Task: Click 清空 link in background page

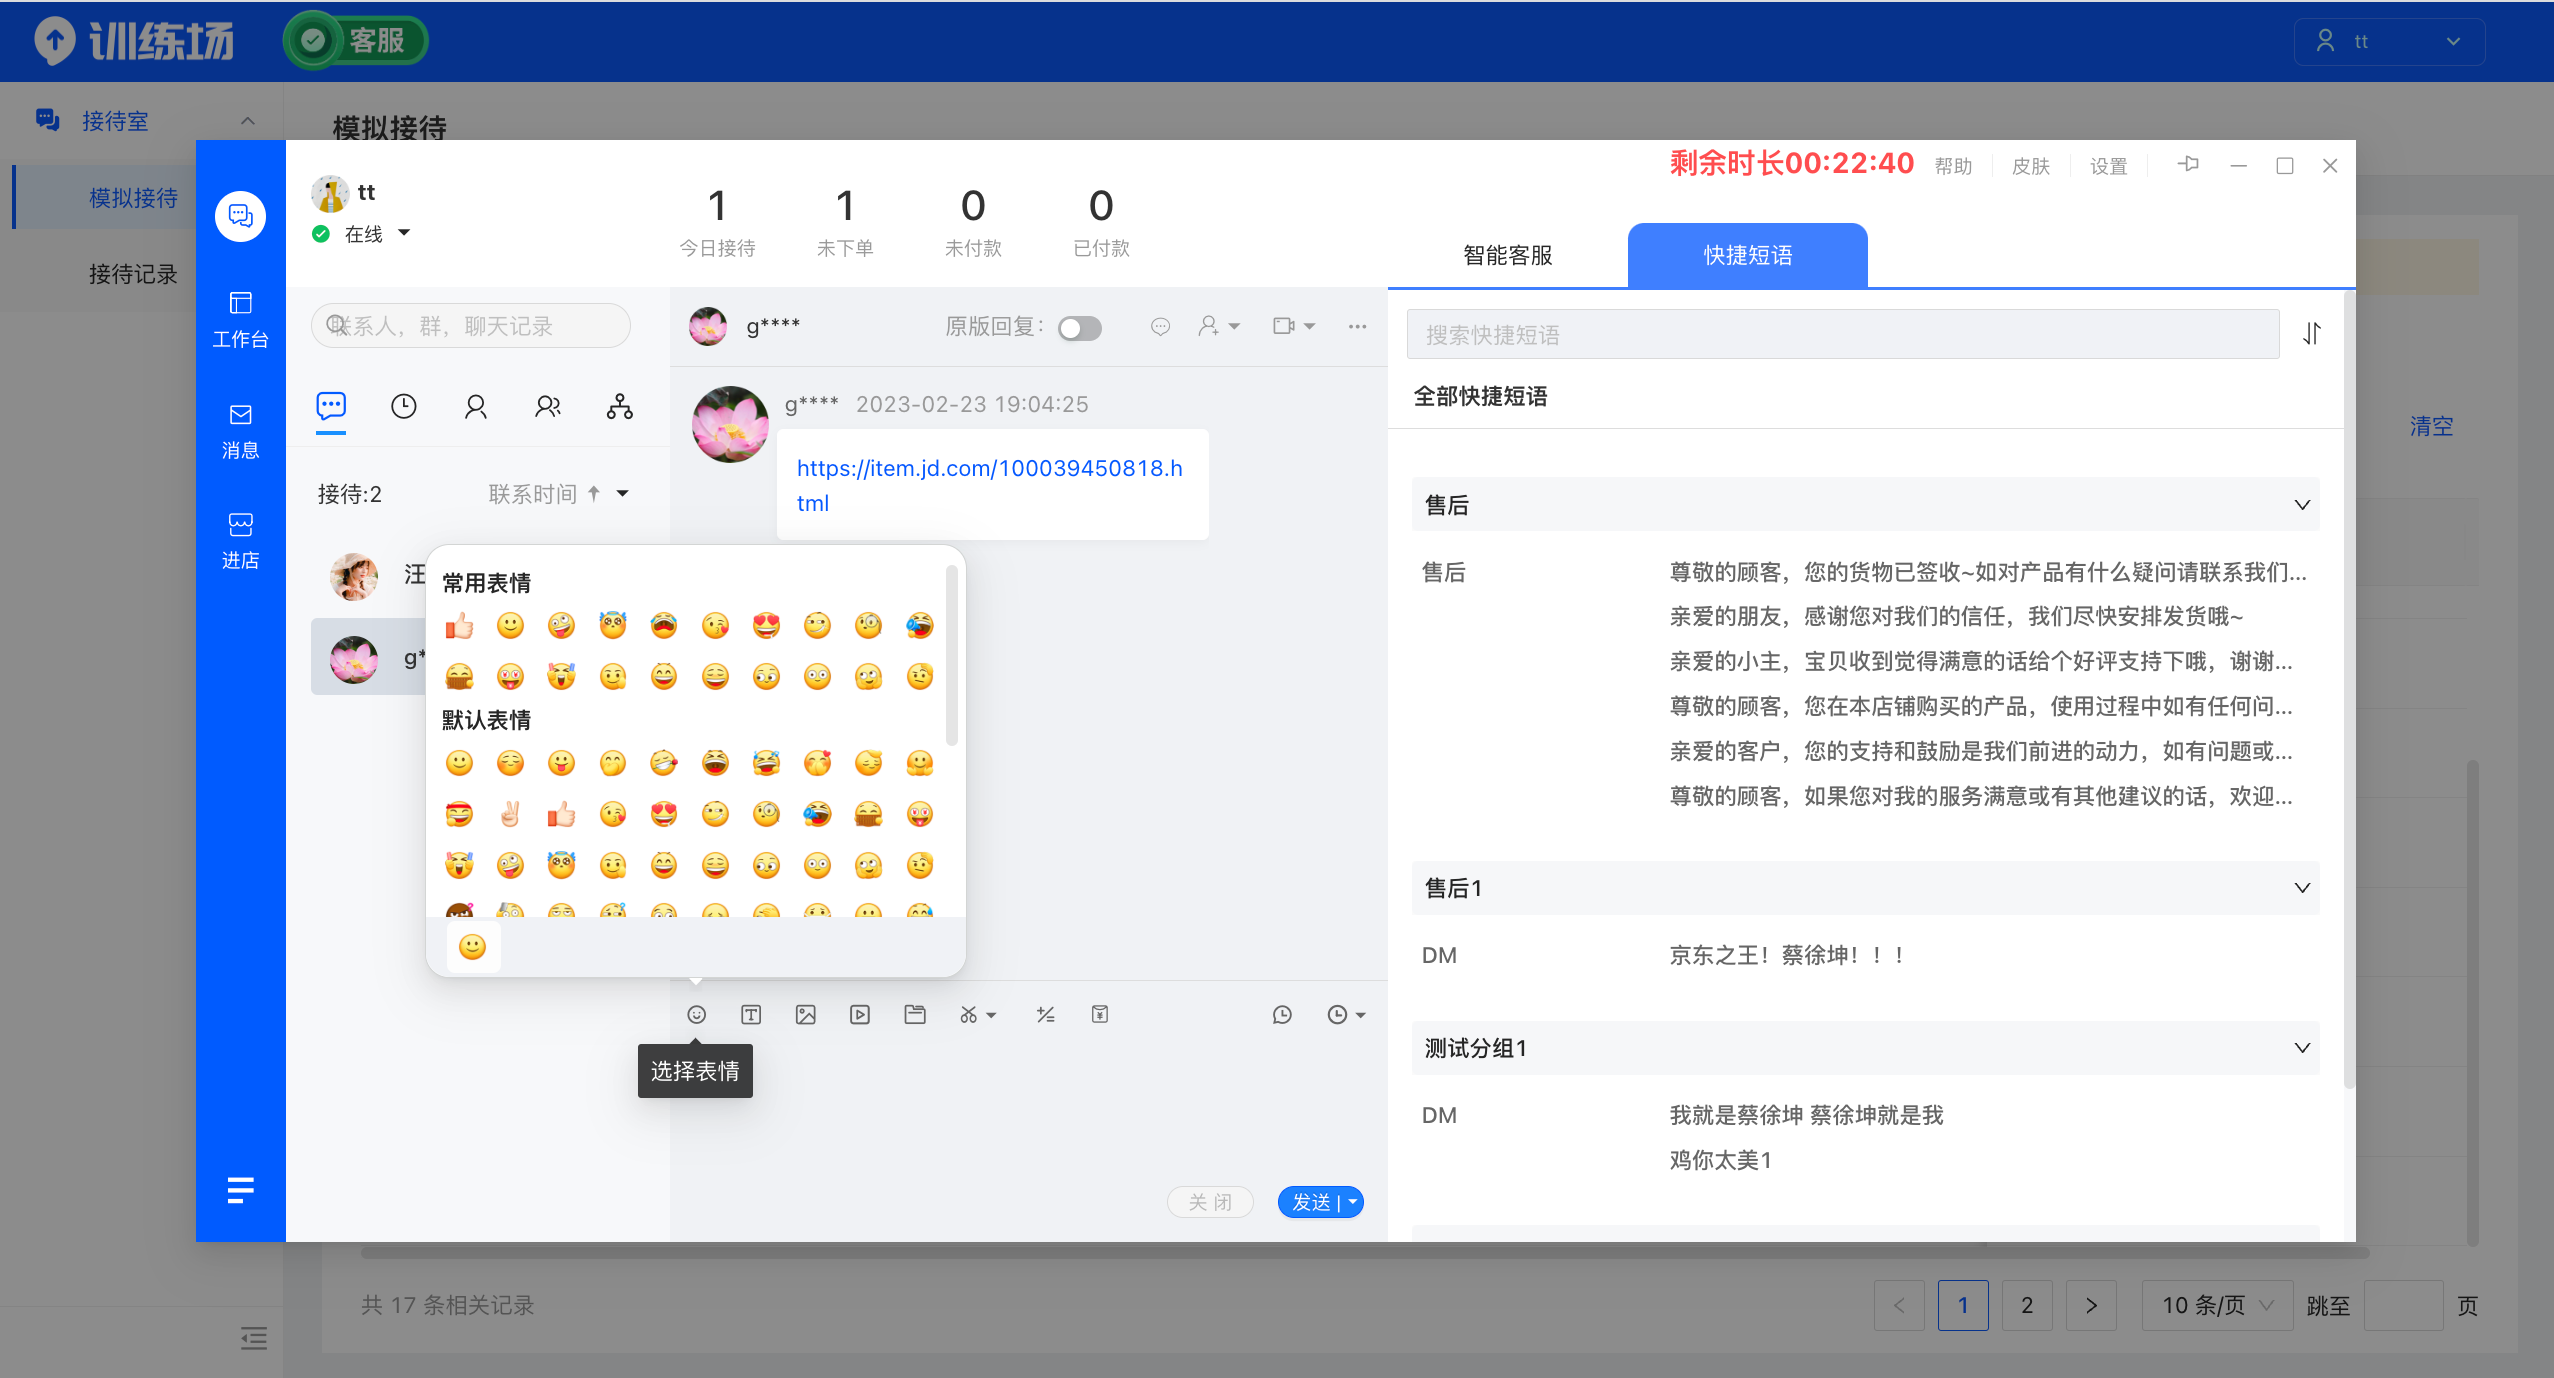Action: coord(2431,426)
